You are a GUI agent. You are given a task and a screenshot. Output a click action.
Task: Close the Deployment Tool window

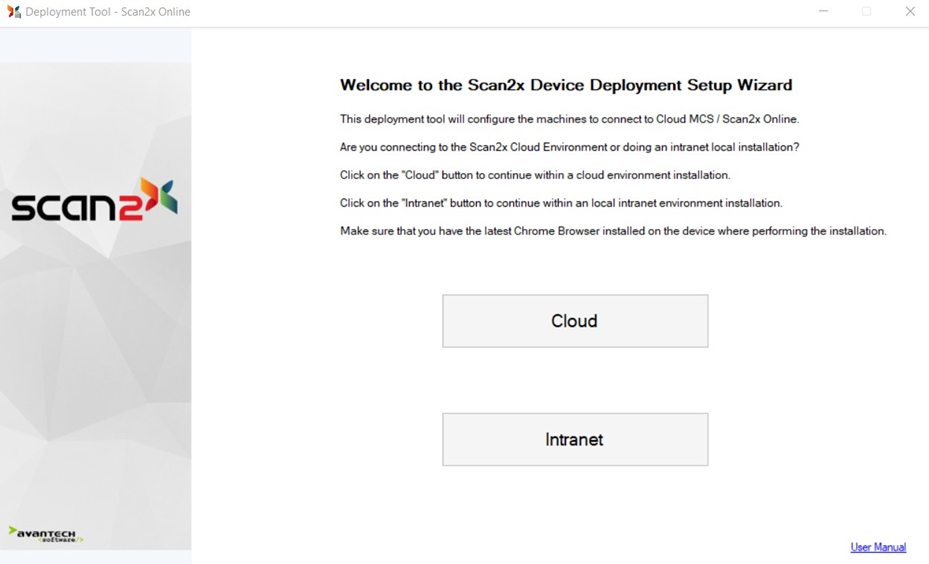point(909,12)
